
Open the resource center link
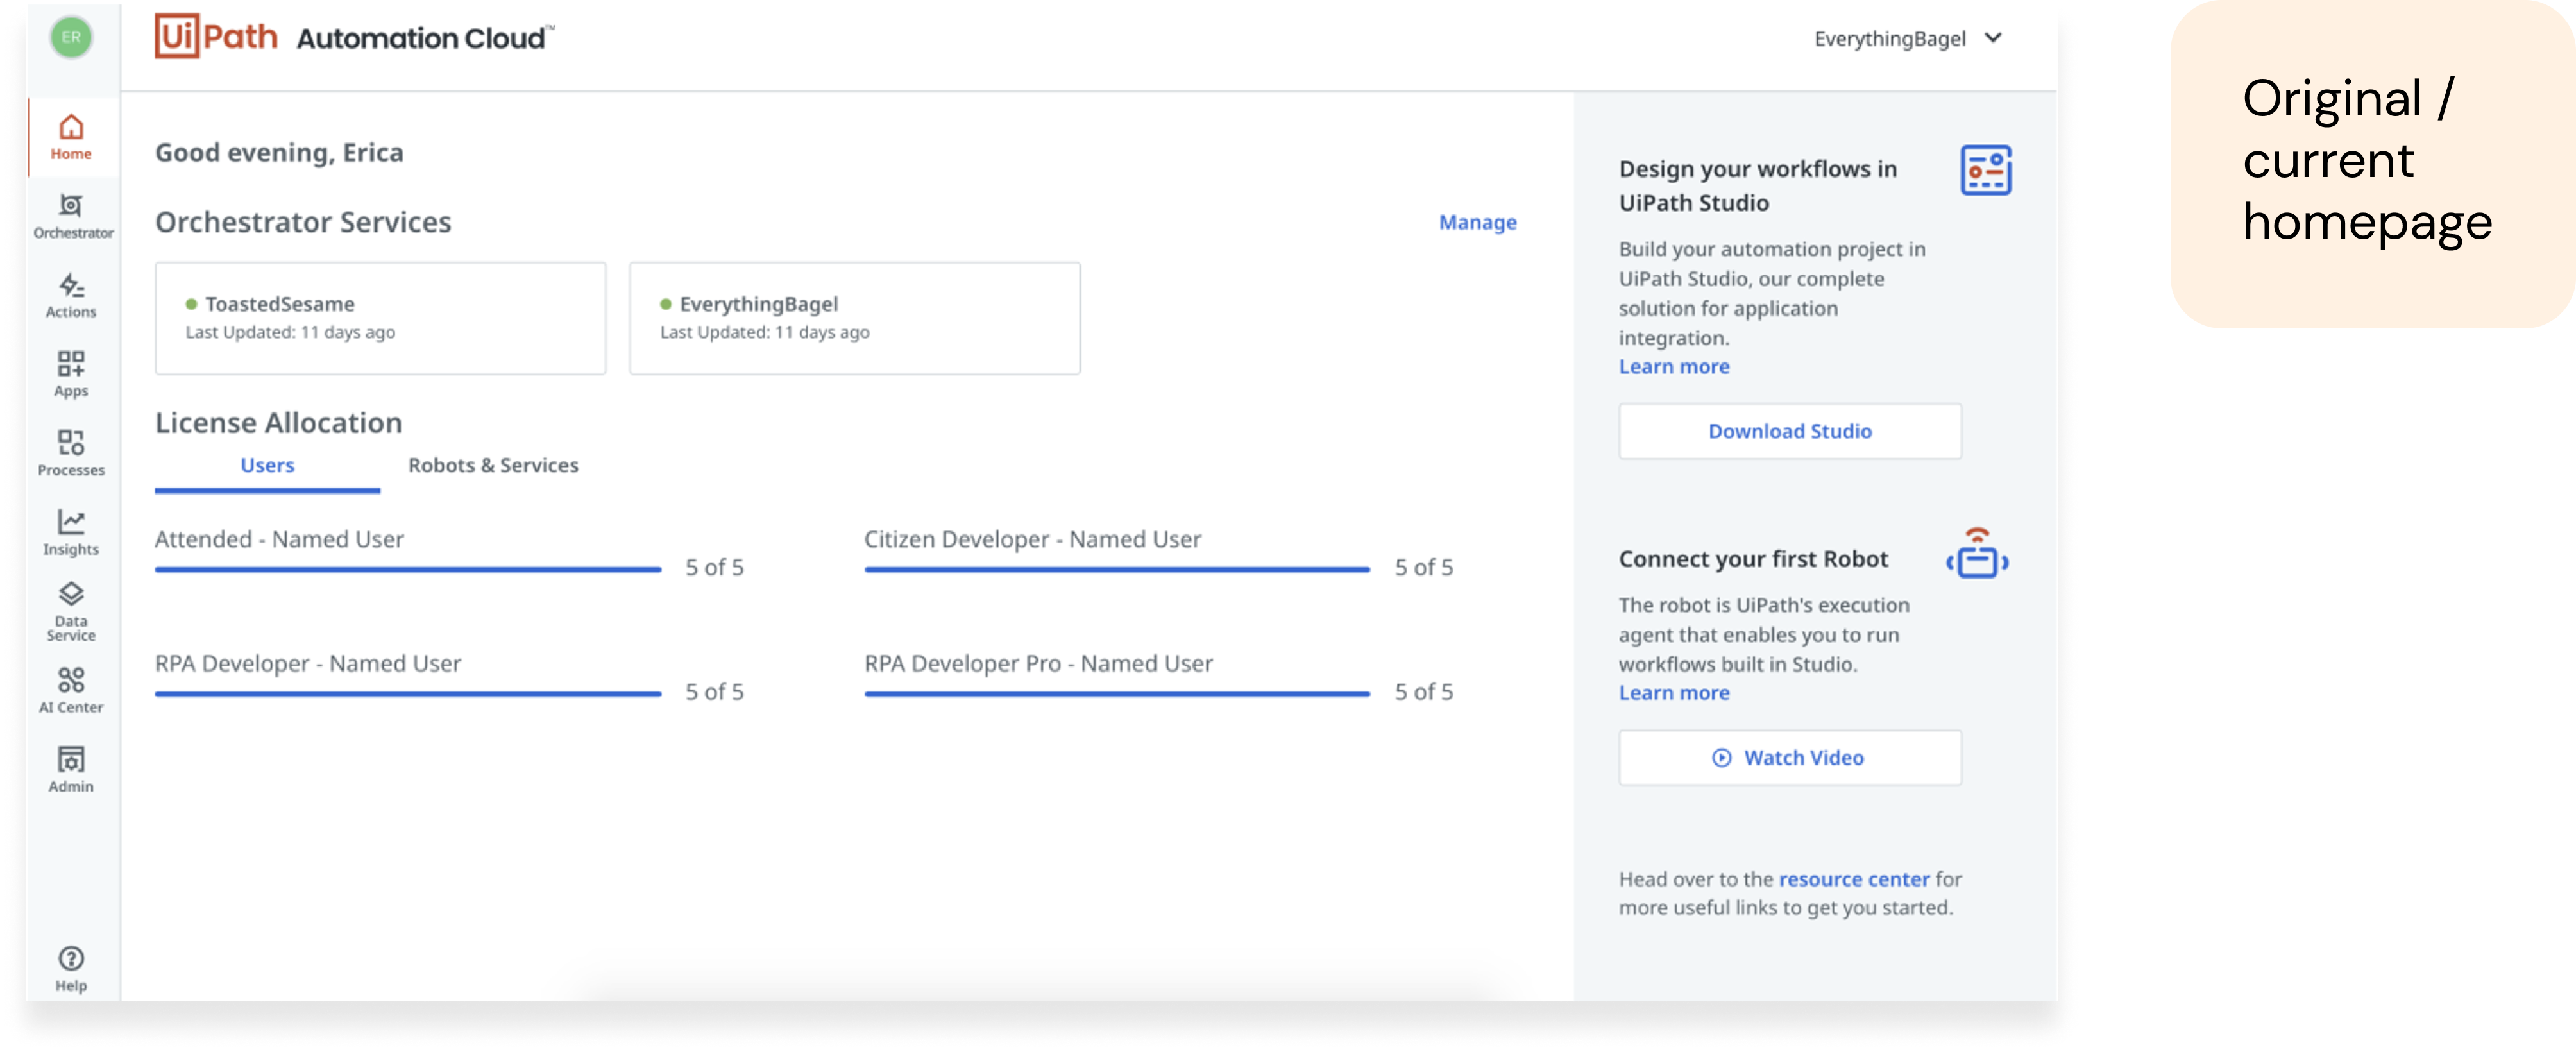(x=1853, y=879)
